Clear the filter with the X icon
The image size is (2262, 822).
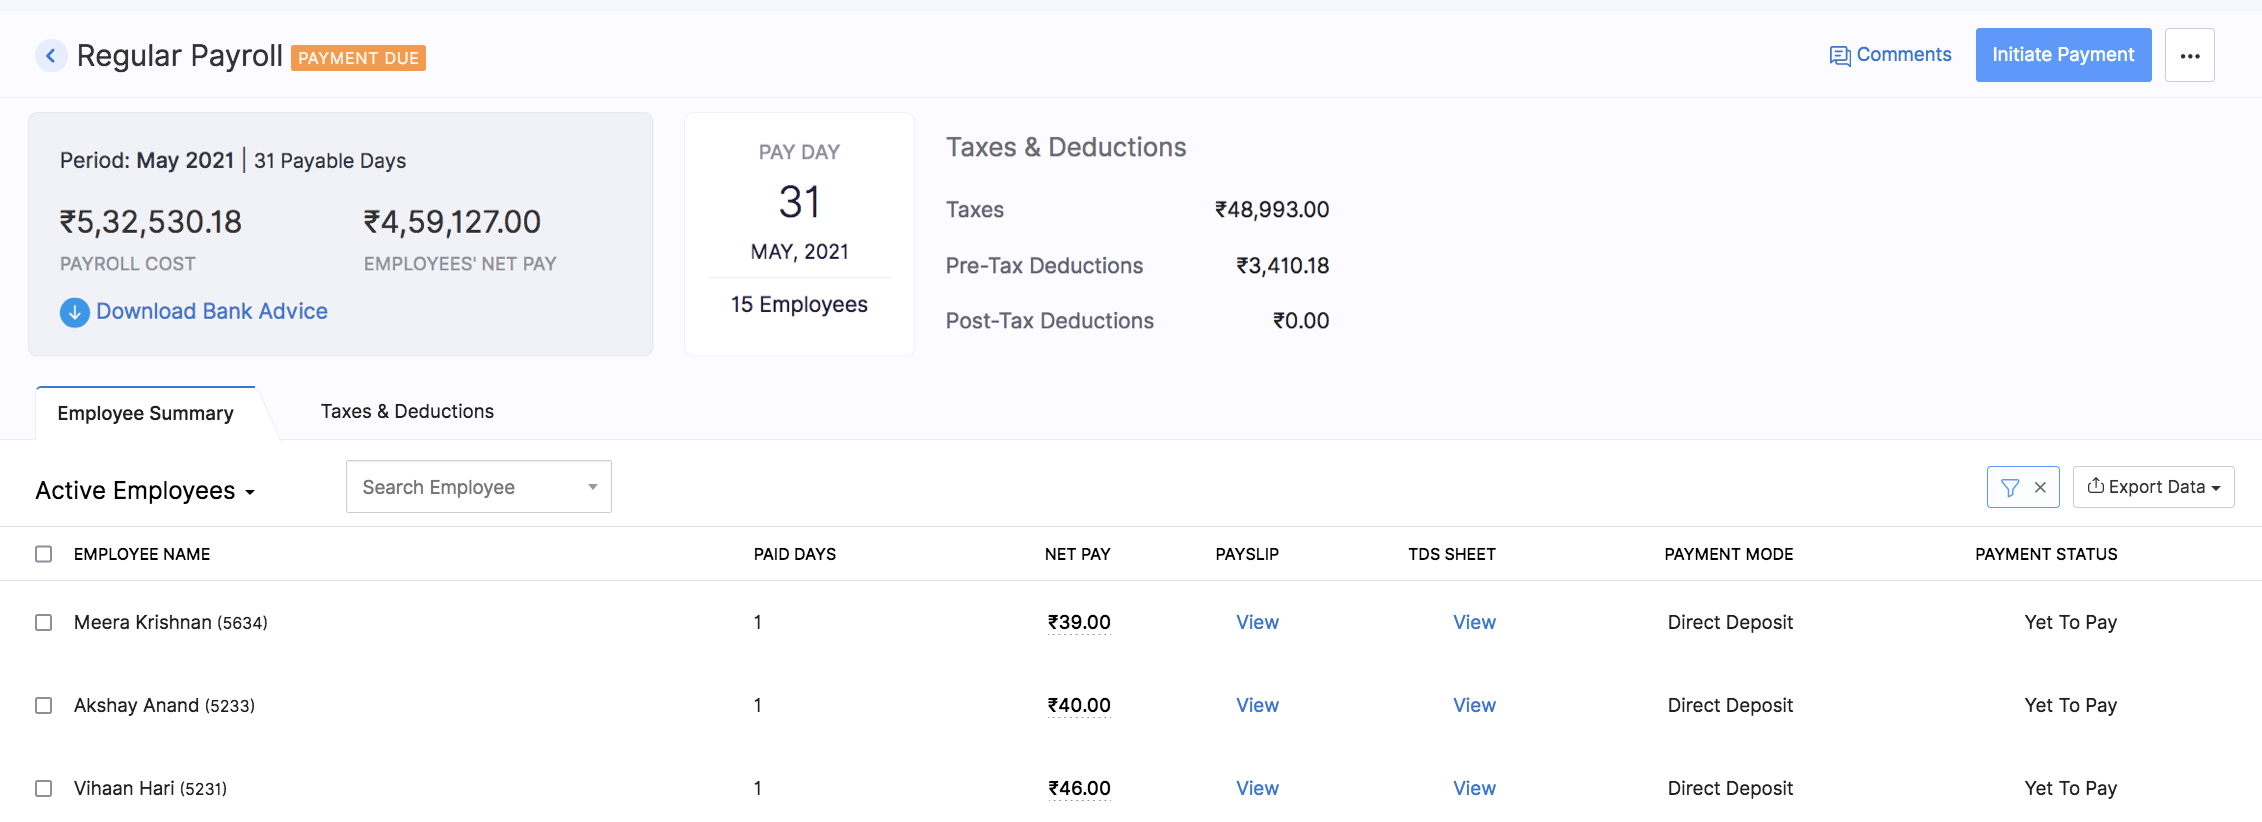coord(2040,488)
